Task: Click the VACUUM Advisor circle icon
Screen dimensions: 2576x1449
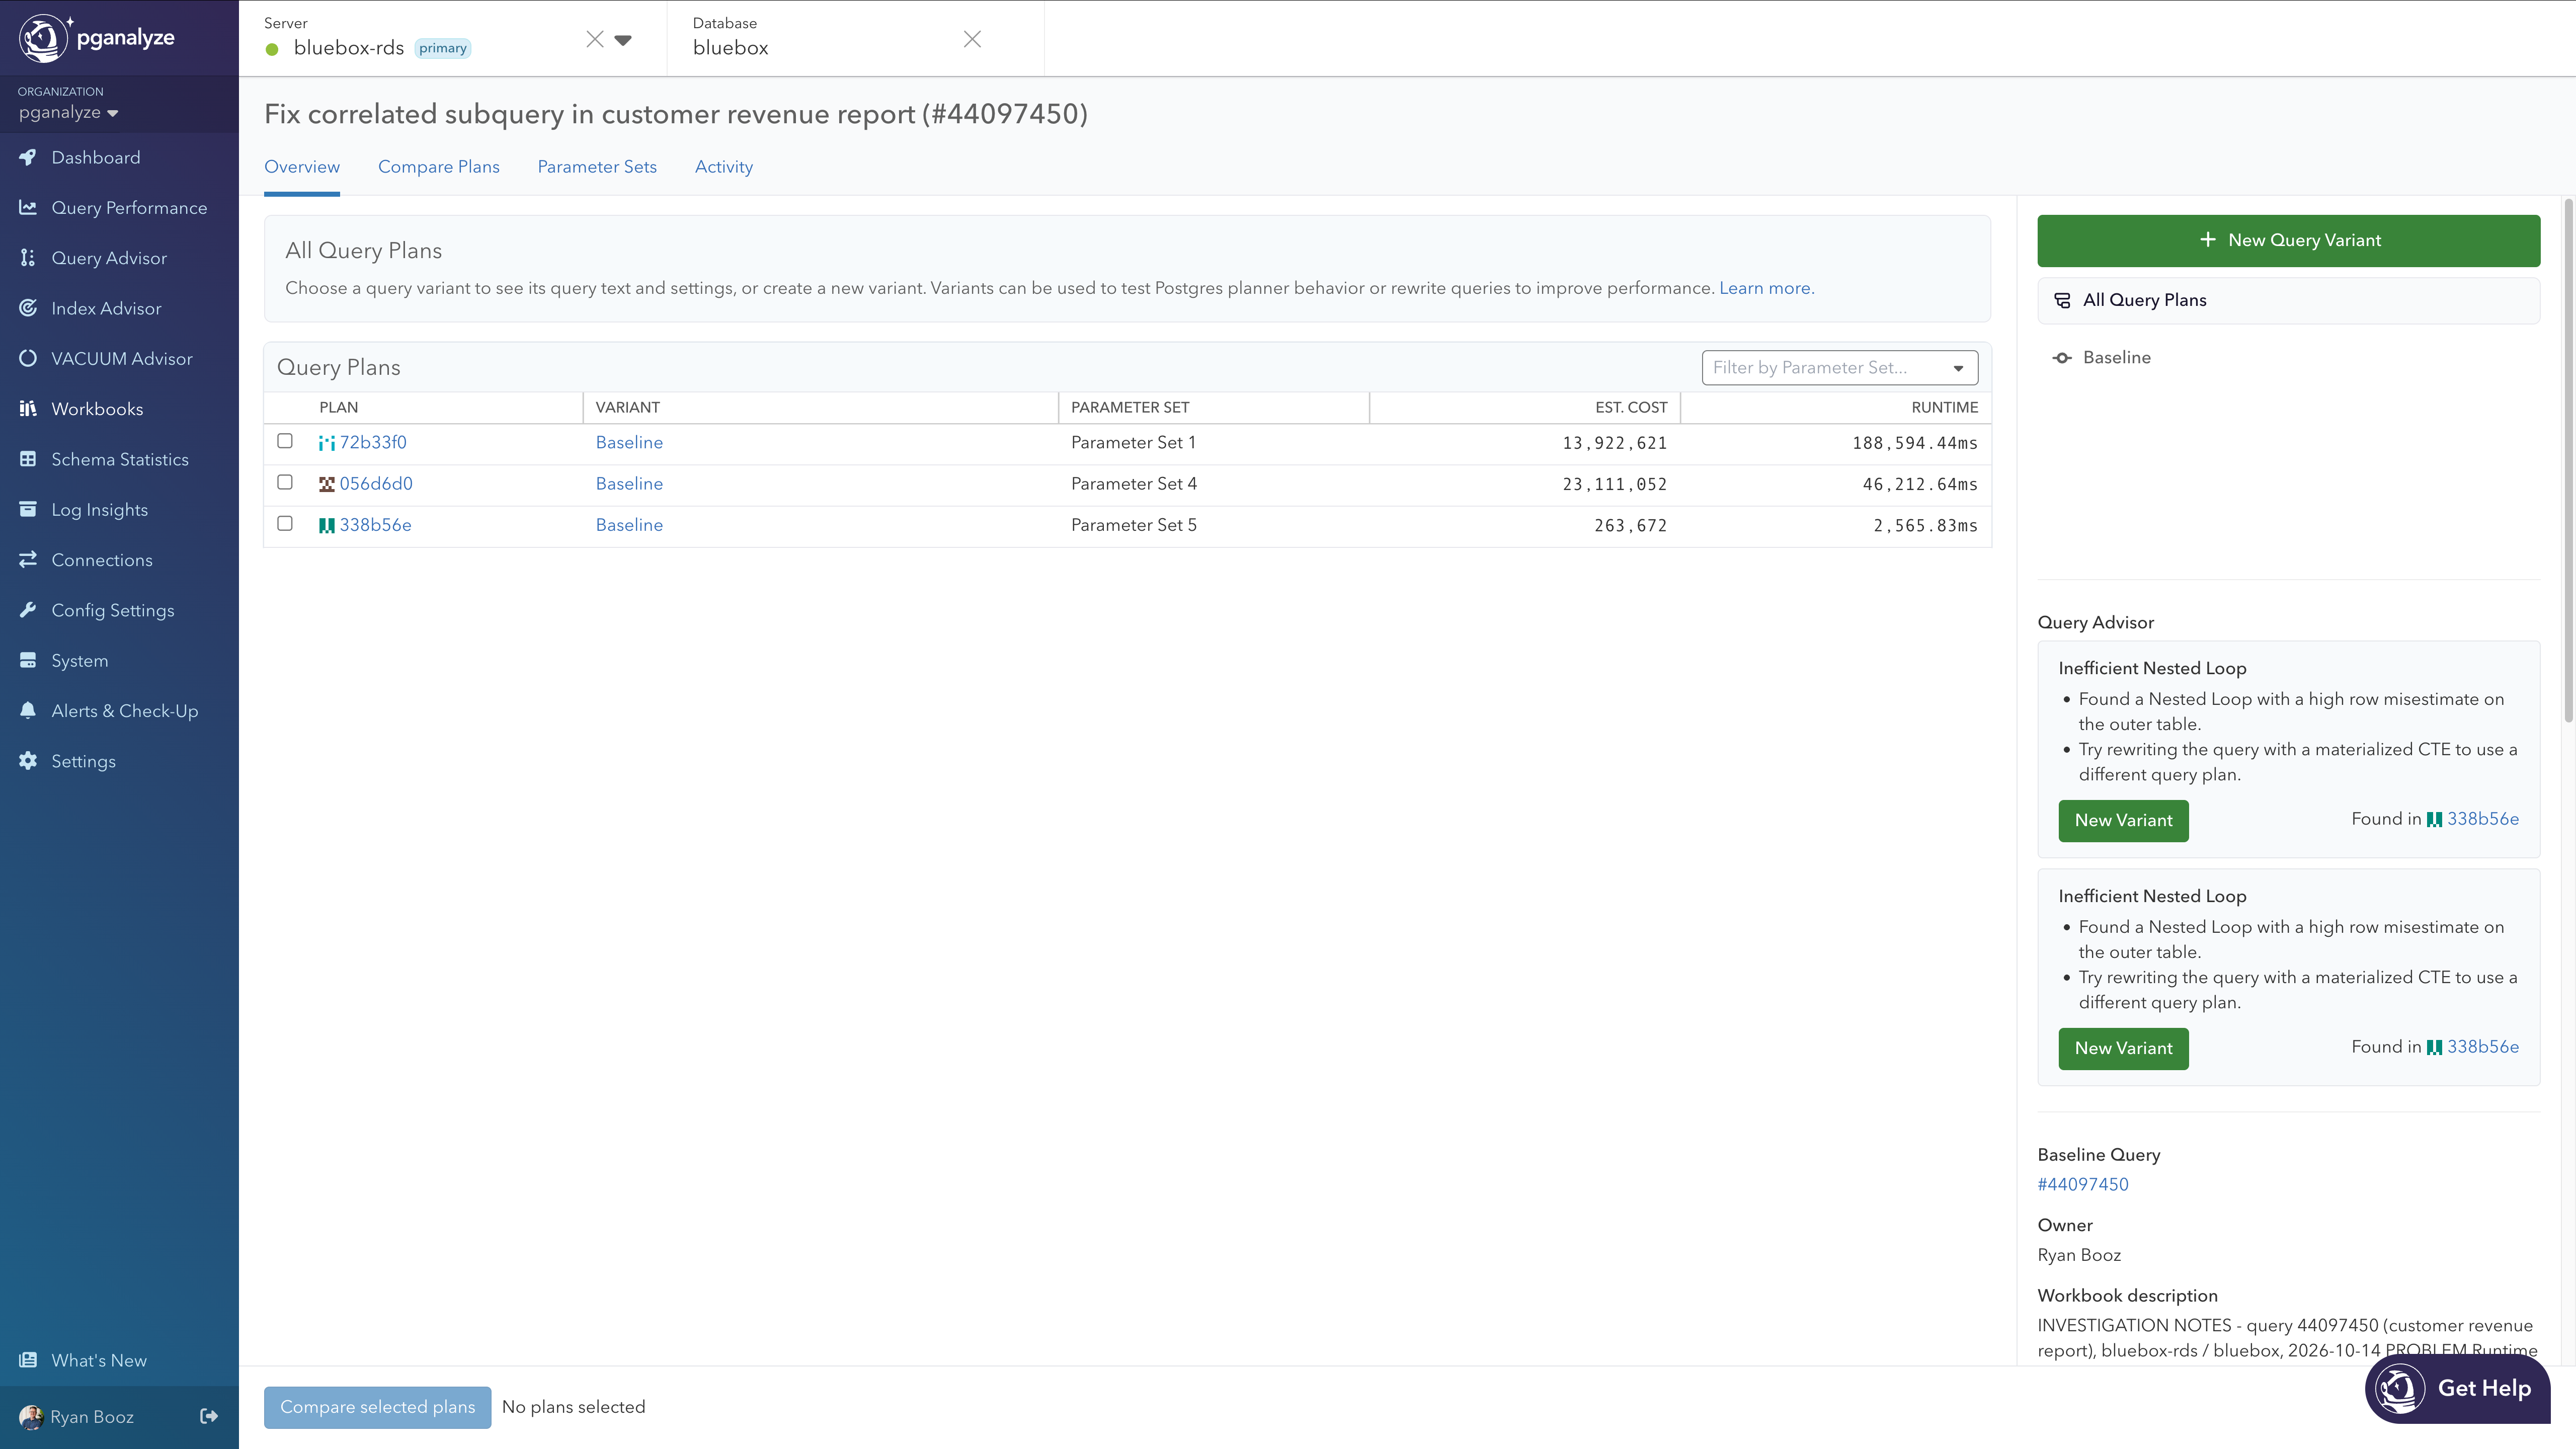Action: point(28,358)
